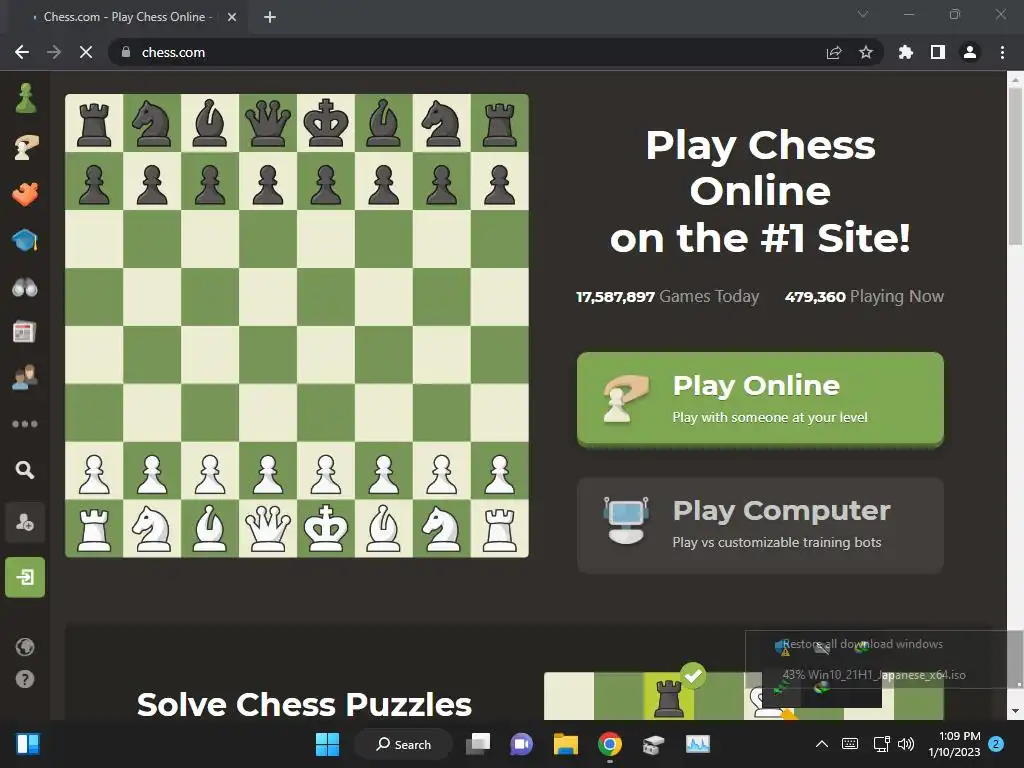The height and width of the screenshot is (768, 1024).
Task: Click the Chrome taskbar icon
Action: point(609,744)
